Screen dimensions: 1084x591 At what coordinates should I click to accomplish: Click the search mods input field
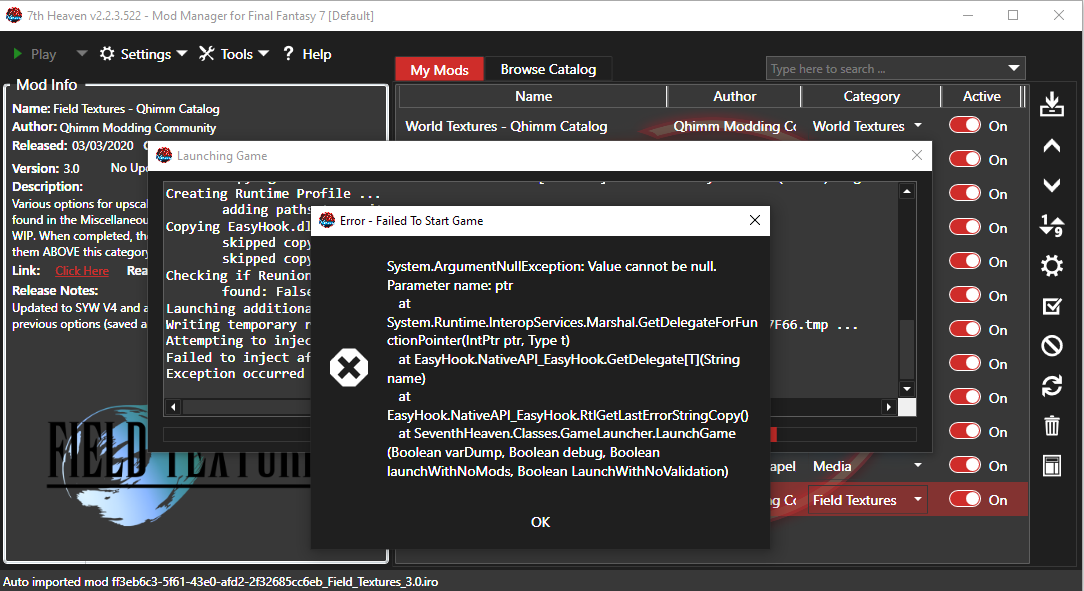[885, 68]
